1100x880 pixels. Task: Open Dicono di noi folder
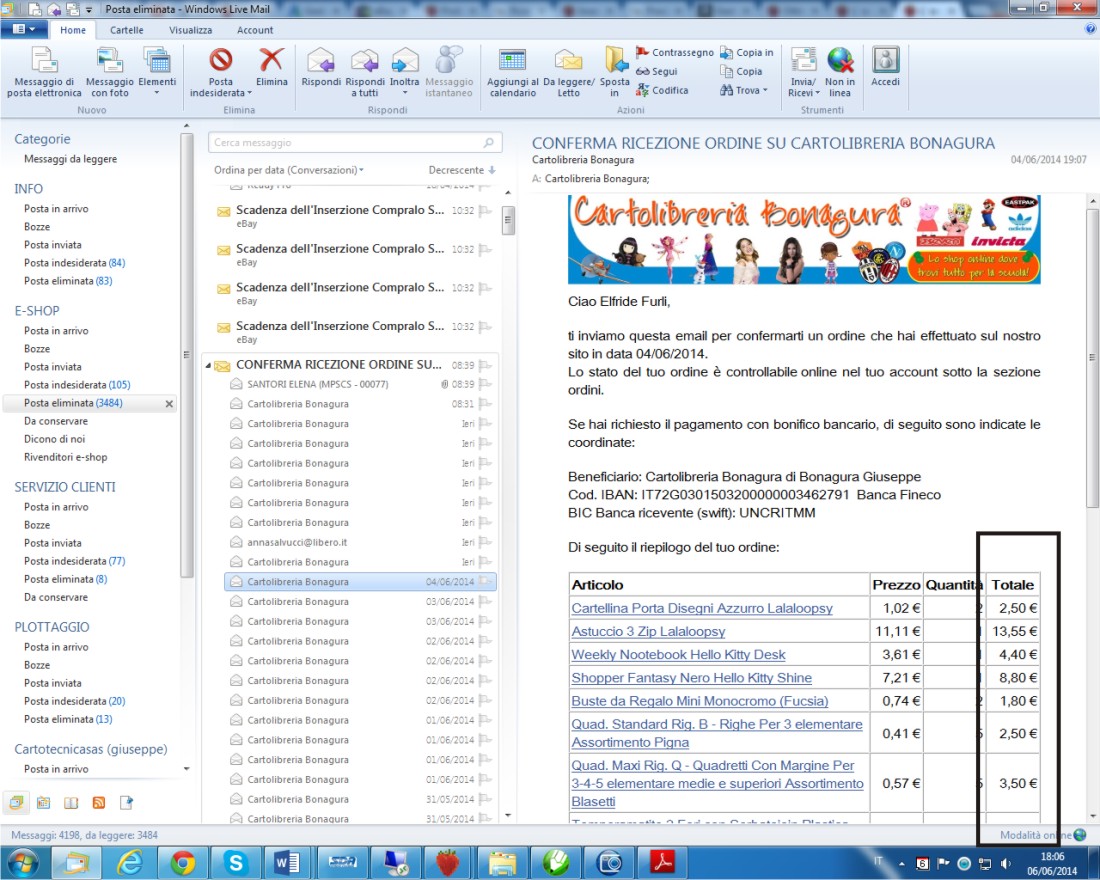(x=55, y=439)
